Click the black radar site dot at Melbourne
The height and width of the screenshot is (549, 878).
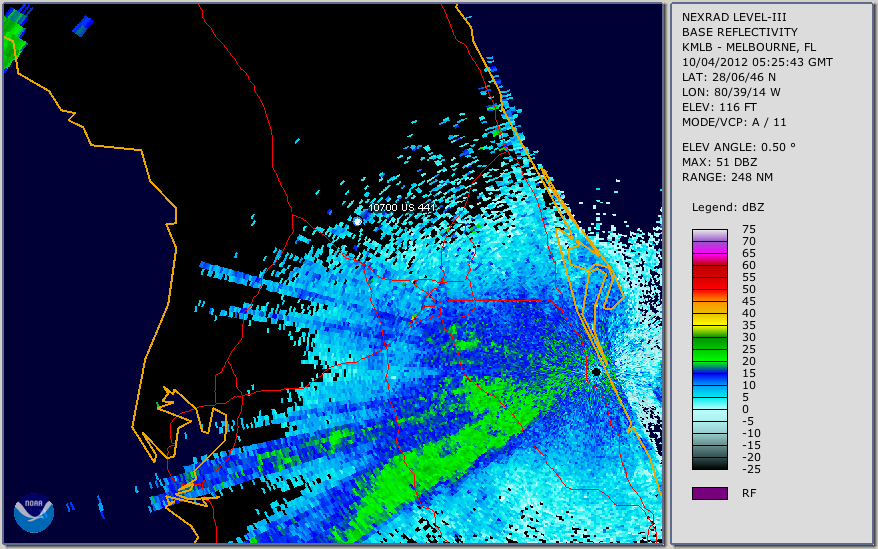point(596,372)
